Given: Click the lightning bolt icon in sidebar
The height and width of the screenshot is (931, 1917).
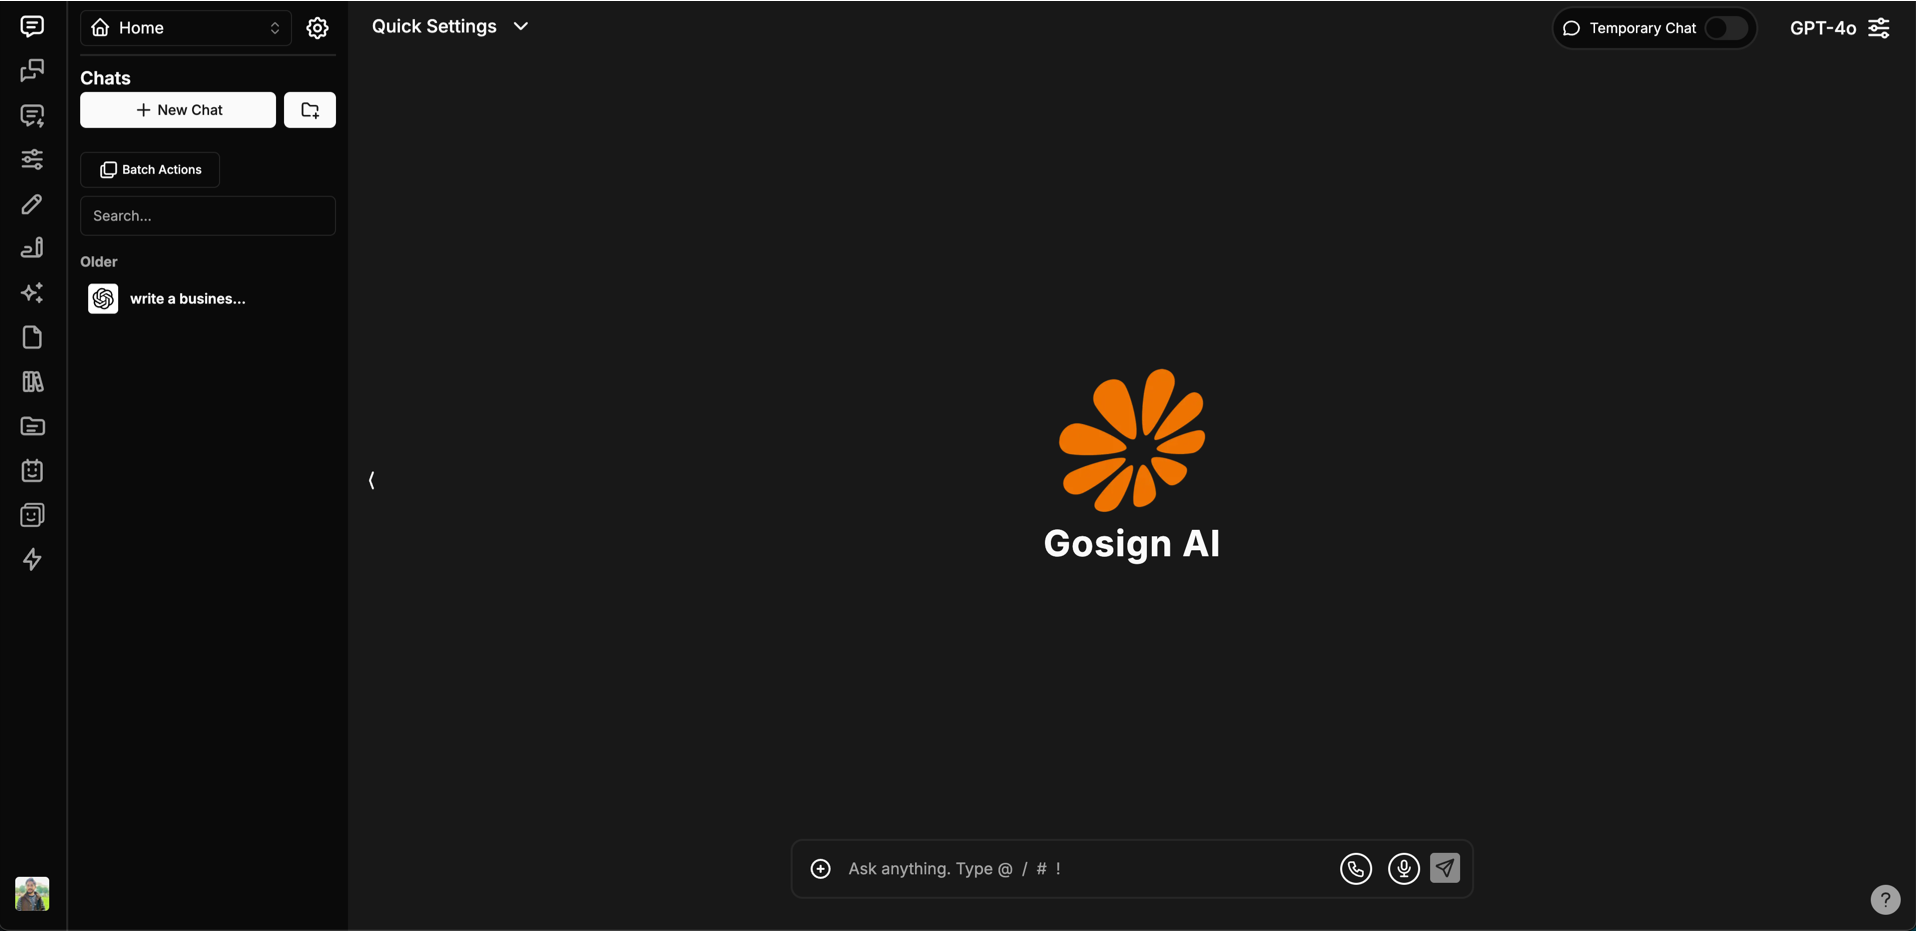Looking at the screenshot, I should click(32, 559).
